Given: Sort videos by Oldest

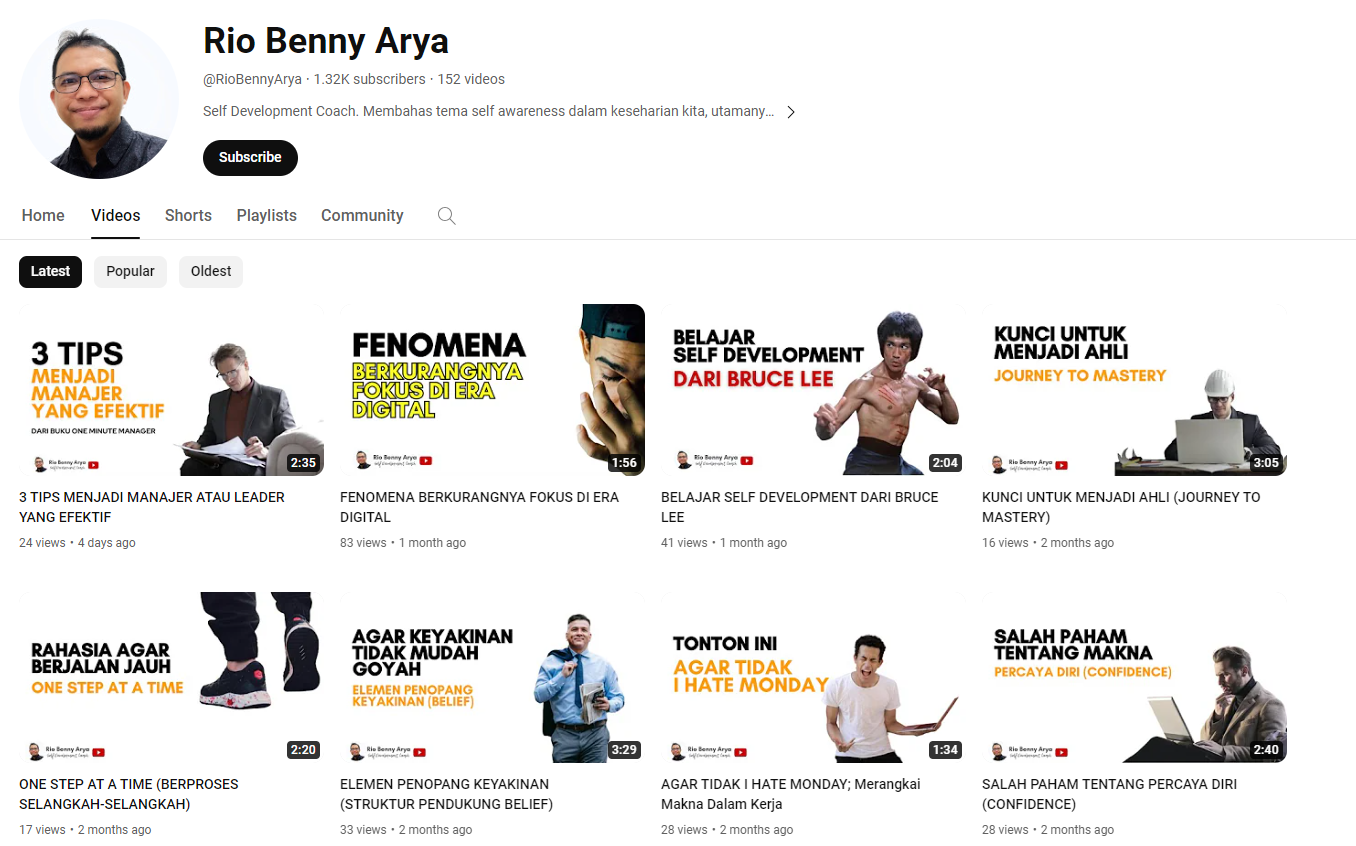Looking at the screenshot, I should click(211, 271).
